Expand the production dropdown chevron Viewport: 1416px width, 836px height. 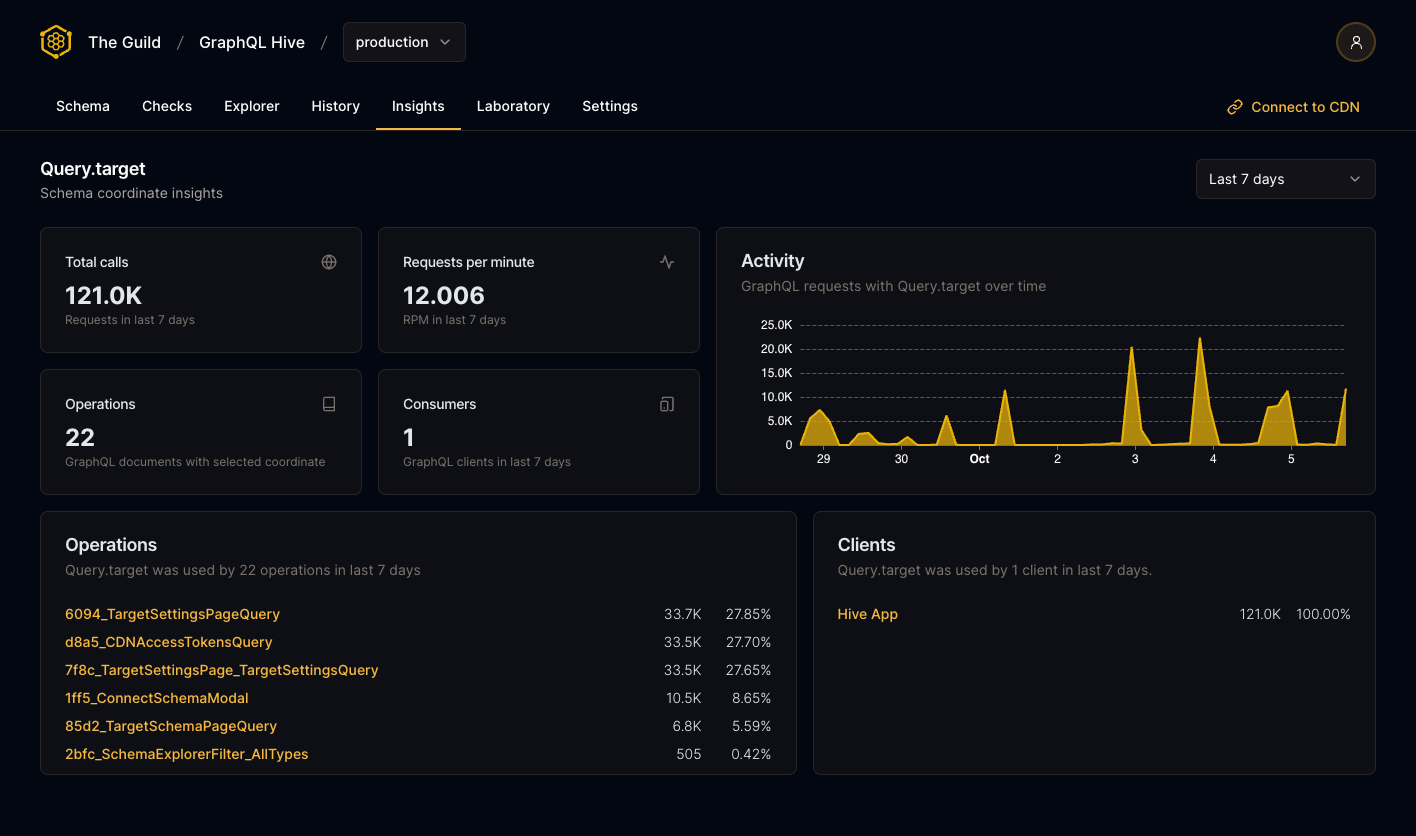coord(446,42)
